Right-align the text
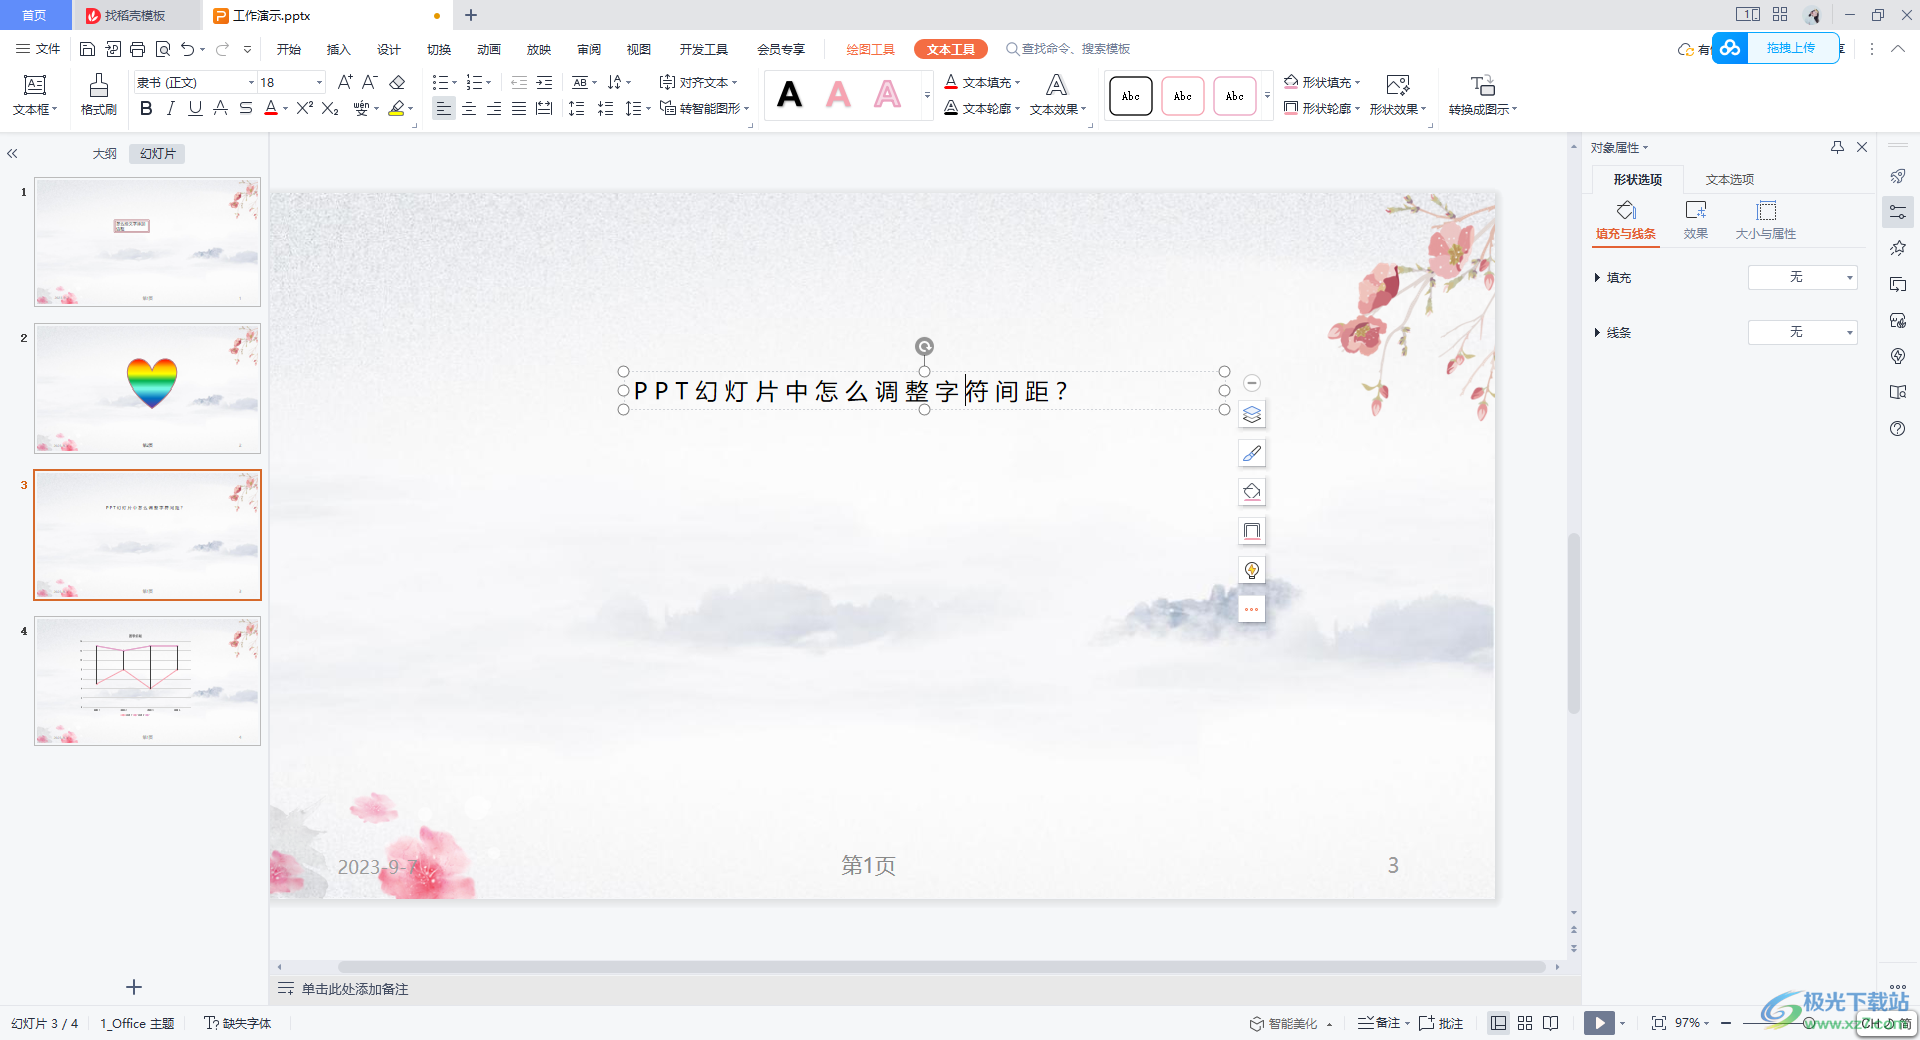1920x1040 pixels. tap(494, 108)
